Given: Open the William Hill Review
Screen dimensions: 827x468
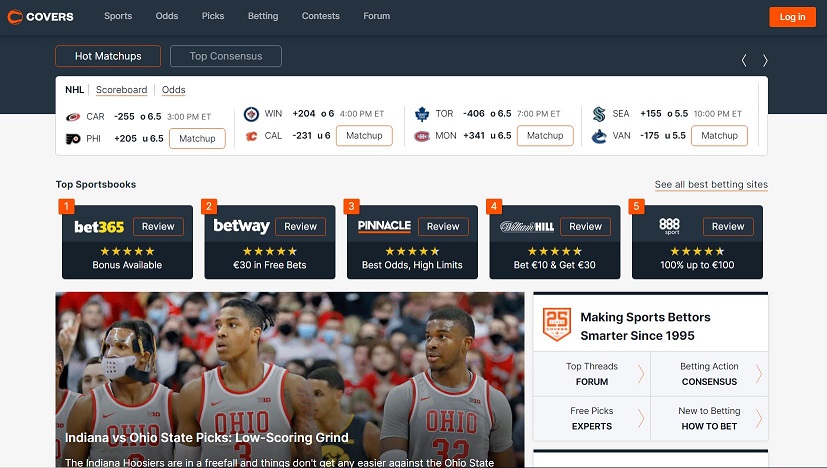Looking at the screenshot, I should point(585,226).
